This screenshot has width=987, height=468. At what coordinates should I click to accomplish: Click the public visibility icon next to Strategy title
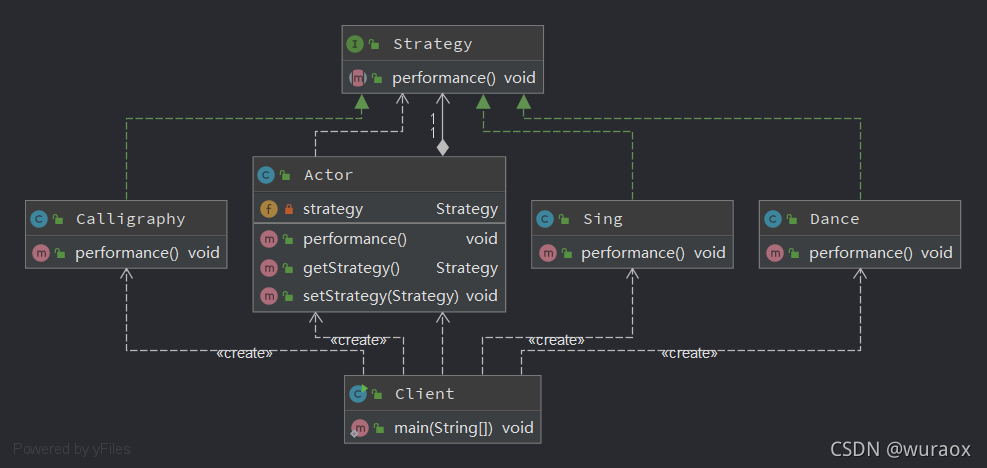coord(375,45)
